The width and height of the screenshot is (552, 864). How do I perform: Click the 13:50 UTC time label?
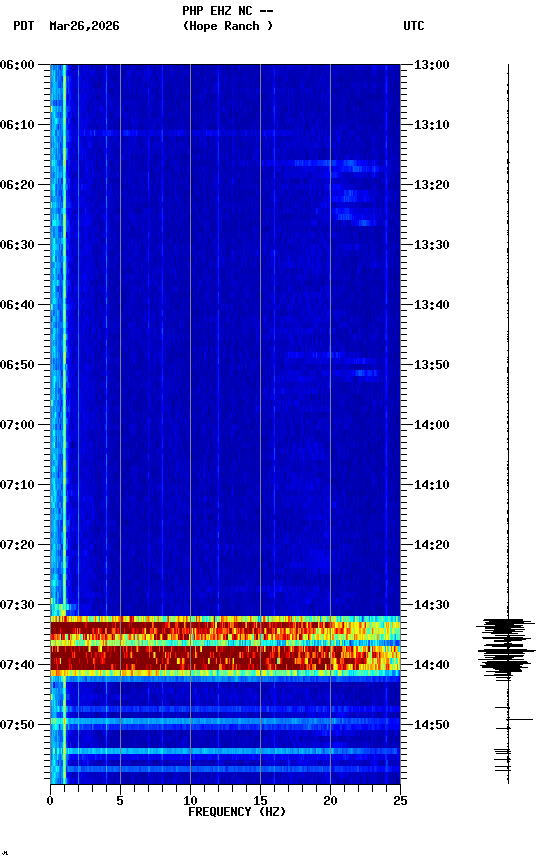432,365
